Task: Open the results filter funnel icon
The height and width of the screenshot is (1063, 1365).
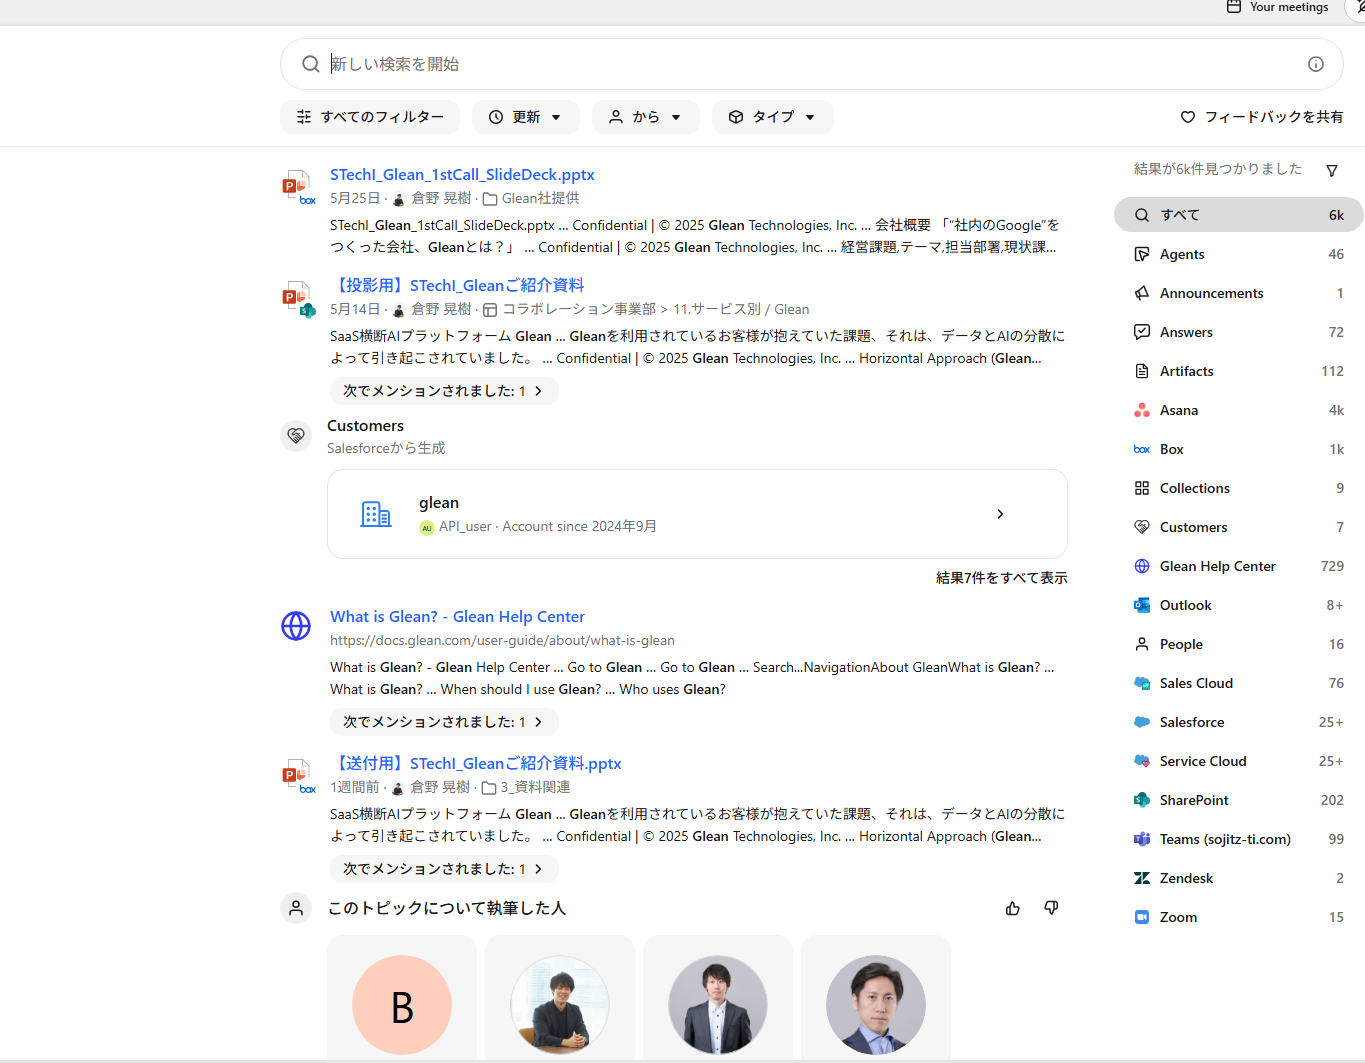Action: tap(1332, 170)
